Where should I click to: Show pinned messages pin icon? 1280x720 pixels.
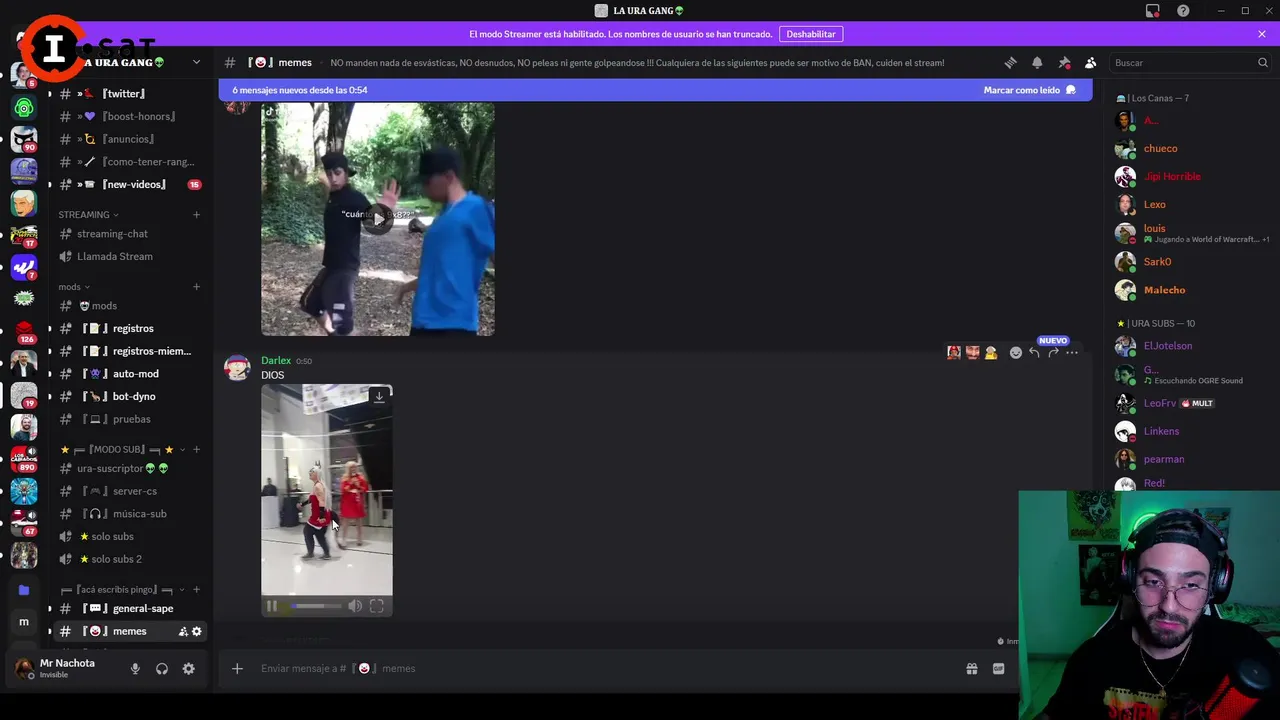(x=1064, y=62)
